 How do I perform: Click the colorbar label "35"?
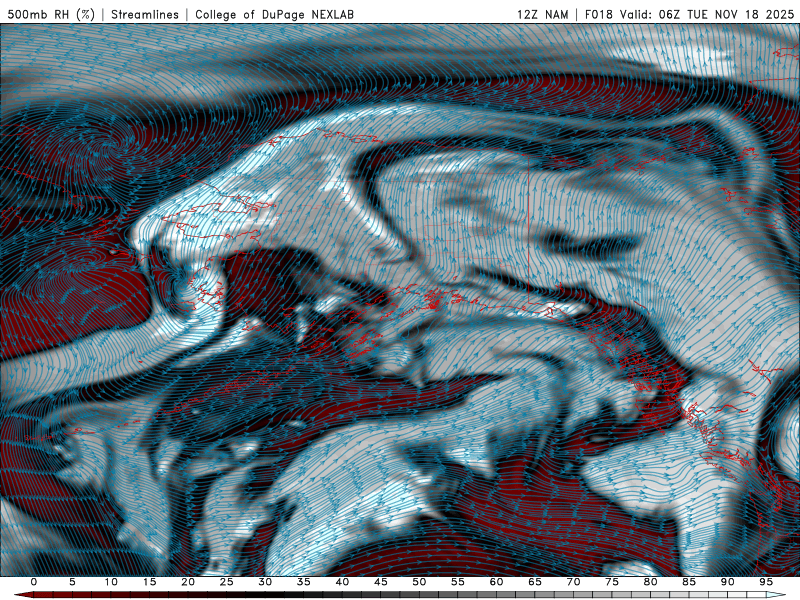304,582
